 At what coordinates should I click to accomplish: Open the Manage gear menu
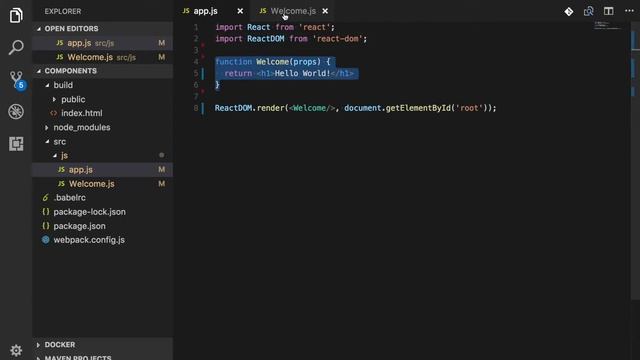pos(16,350)
